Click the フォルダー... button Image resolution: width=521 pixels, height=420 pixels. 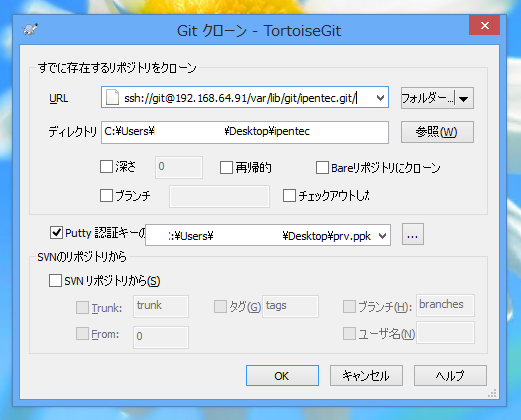tap(428, 99)
